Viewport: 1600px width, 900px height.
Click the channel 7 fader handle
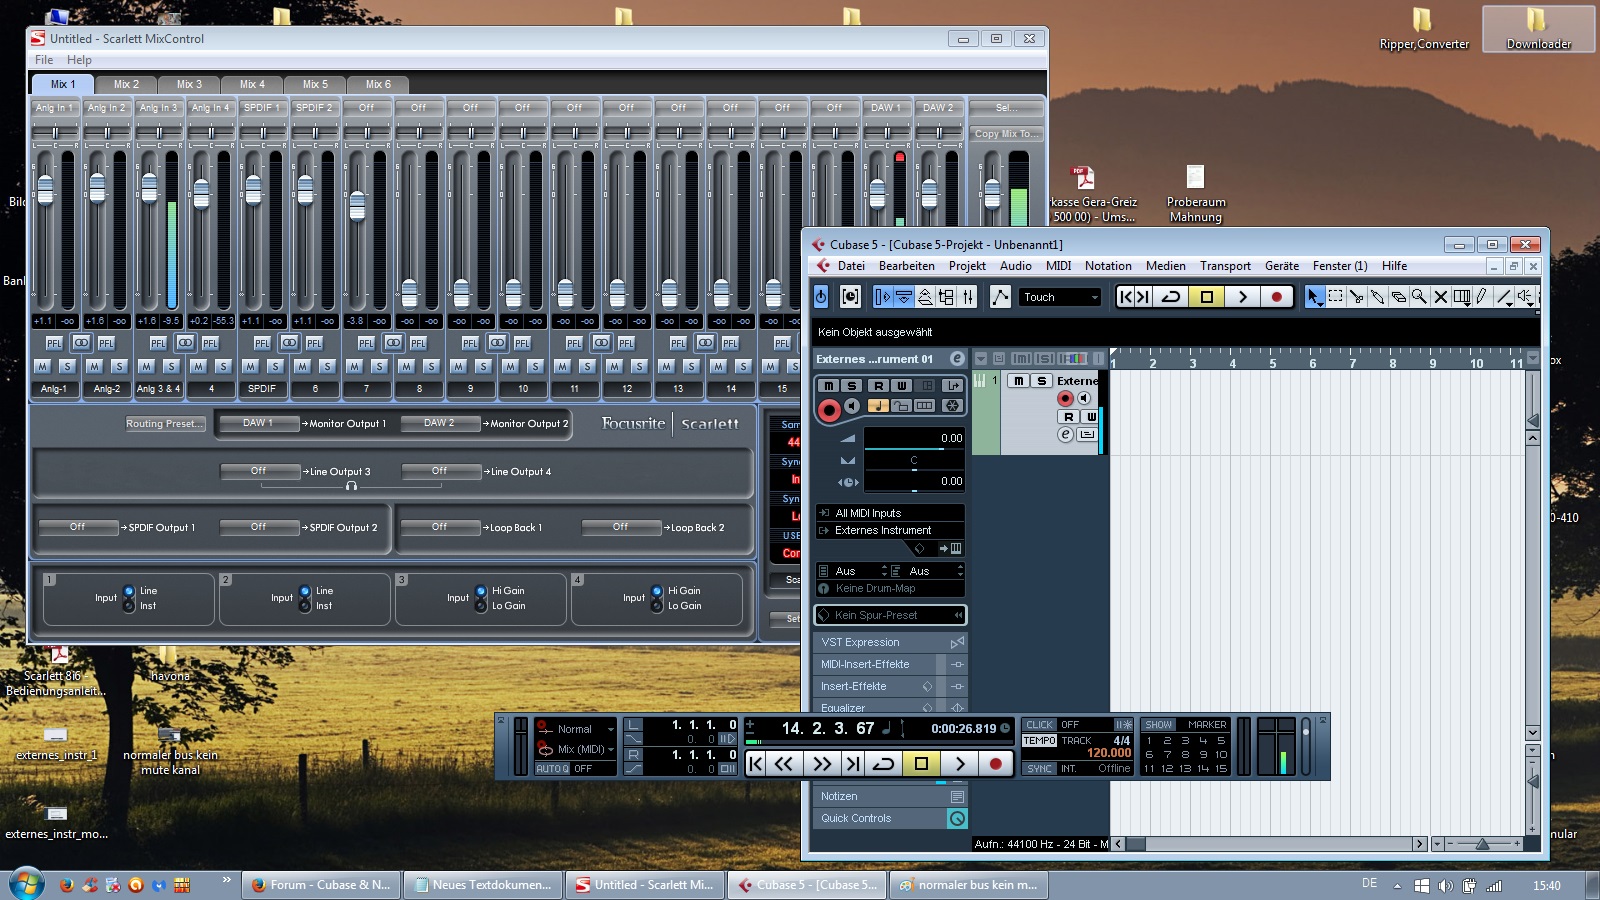click(357, 205)
